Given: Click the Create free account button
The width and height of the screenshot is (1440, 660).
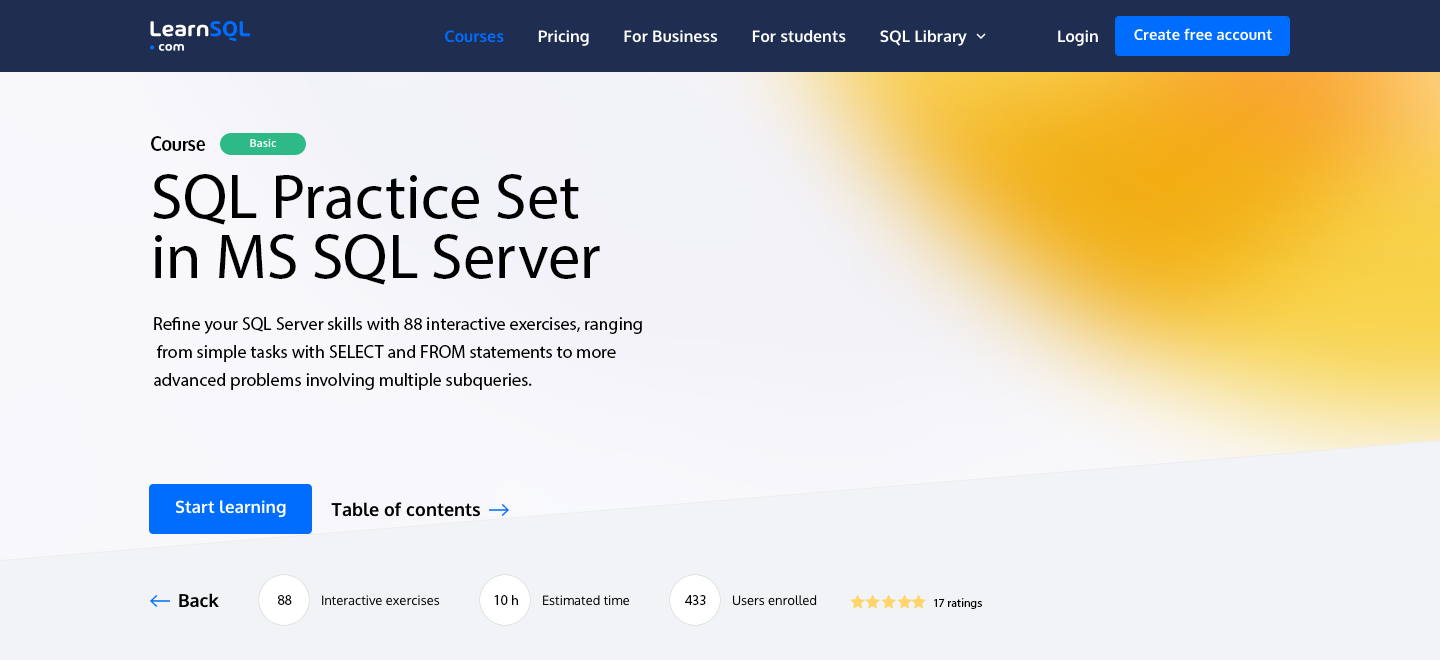Looking at the screenshot, I should coord(1202,35).
